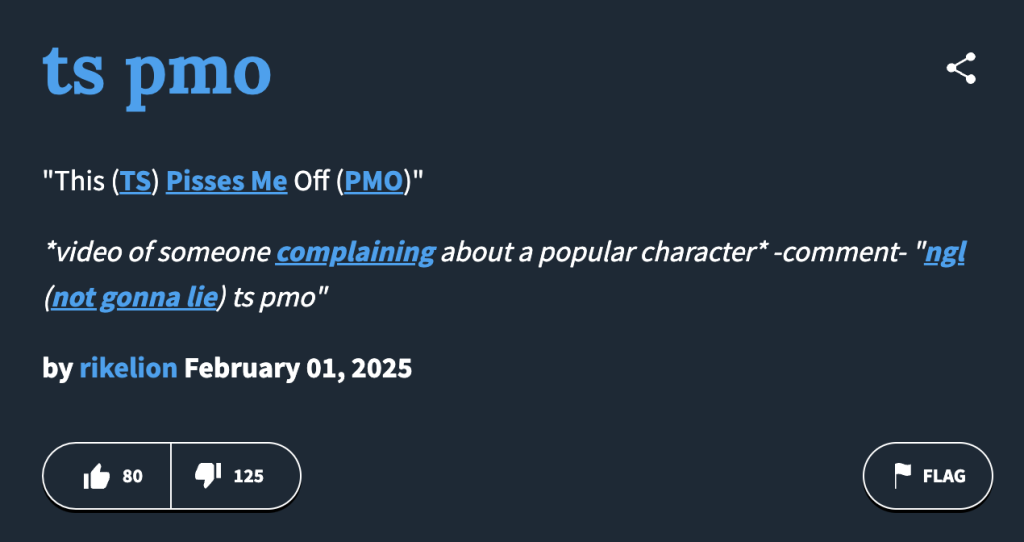Click the downvote count showing 125

pyautogui.click(x=248, y=476)
